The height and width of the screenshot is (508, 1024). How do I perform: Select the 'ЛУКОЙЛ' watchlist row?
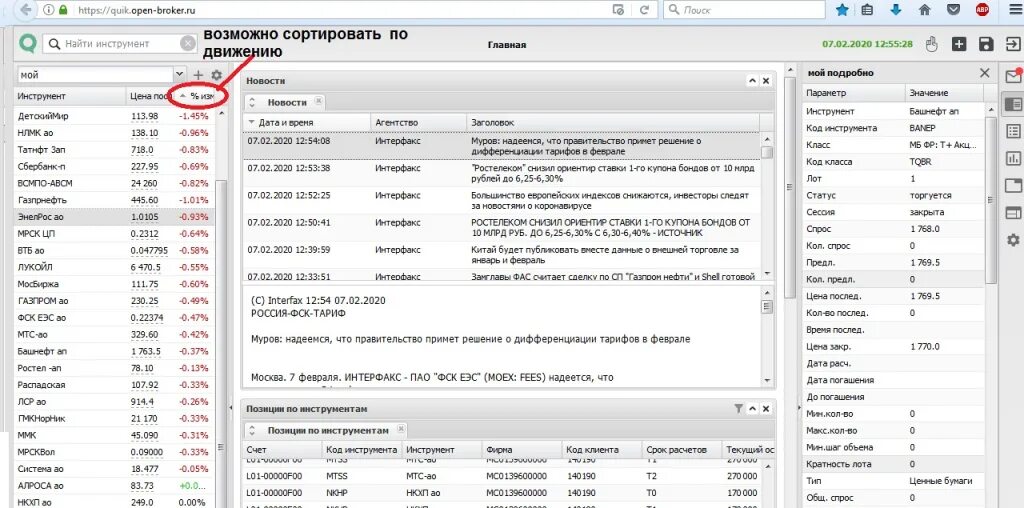click(x=114, y=267)
